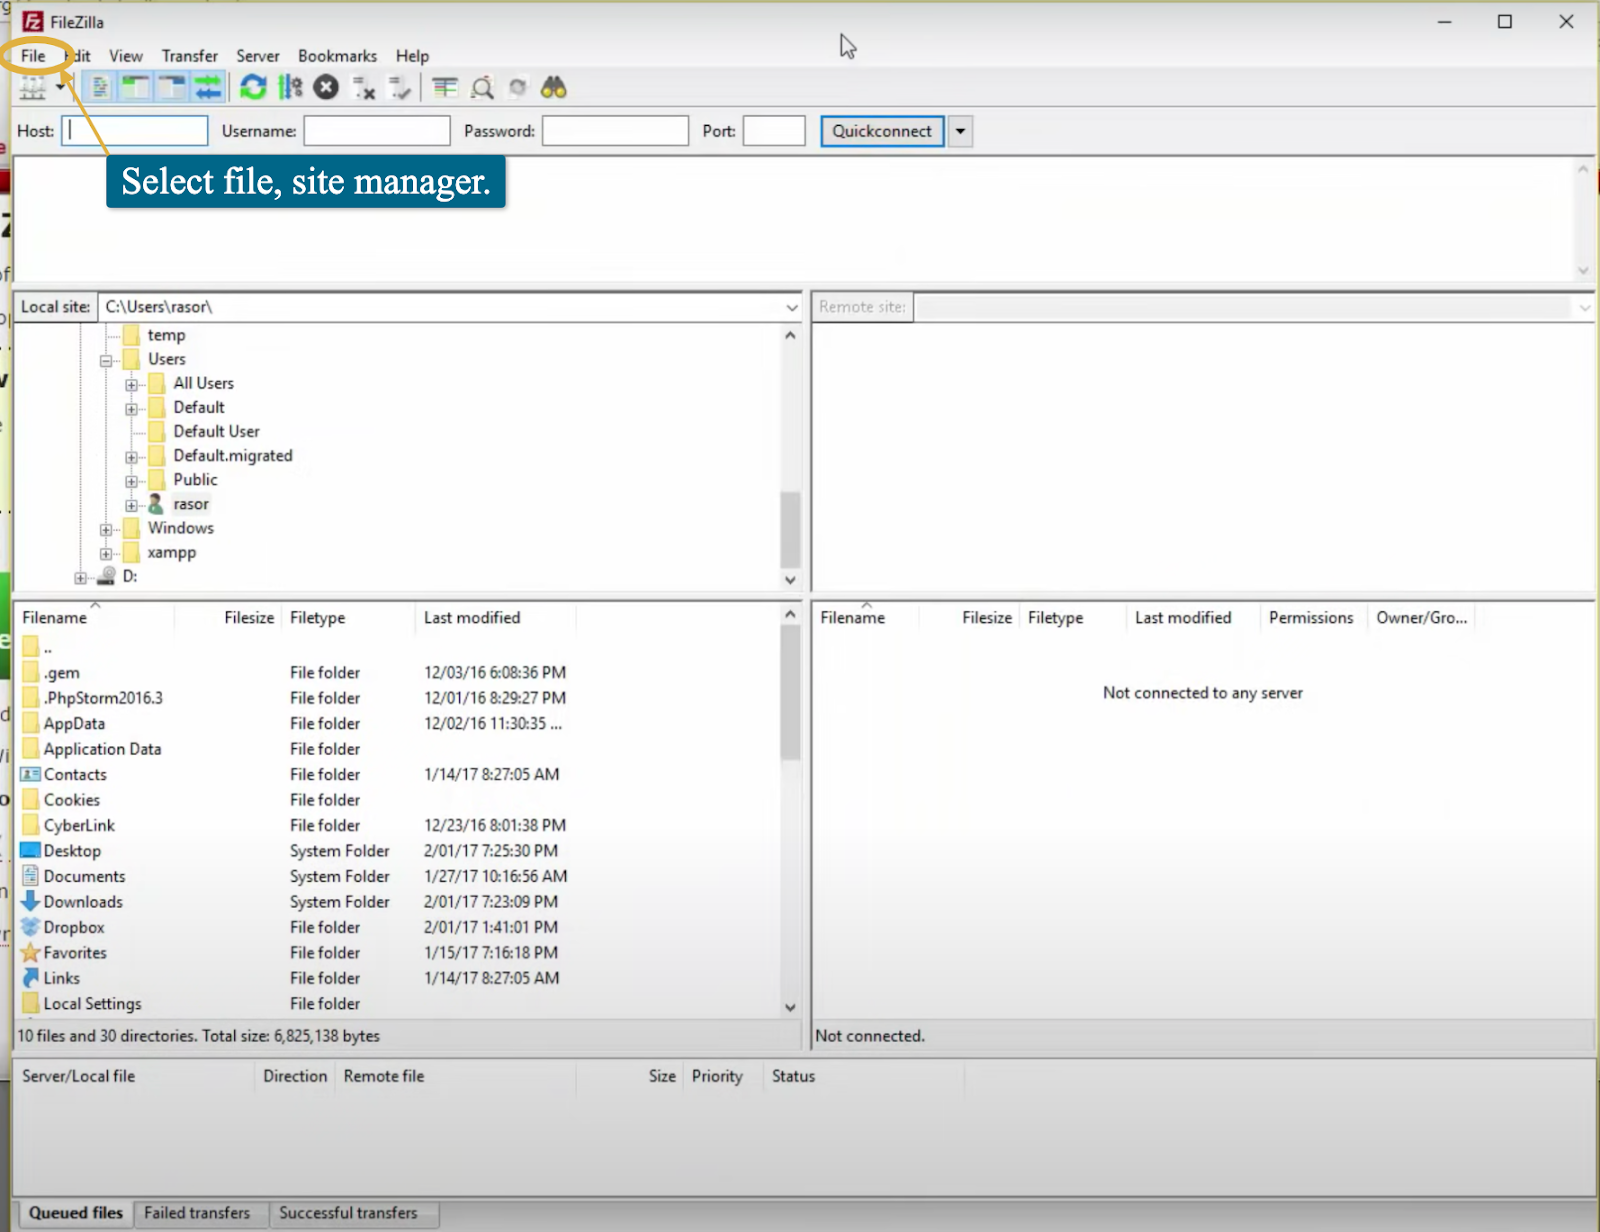The height and width of the screenshot is (1232, 1600).
Task: Switch to the Queued files tab
Action: (x=76, y=1213)
